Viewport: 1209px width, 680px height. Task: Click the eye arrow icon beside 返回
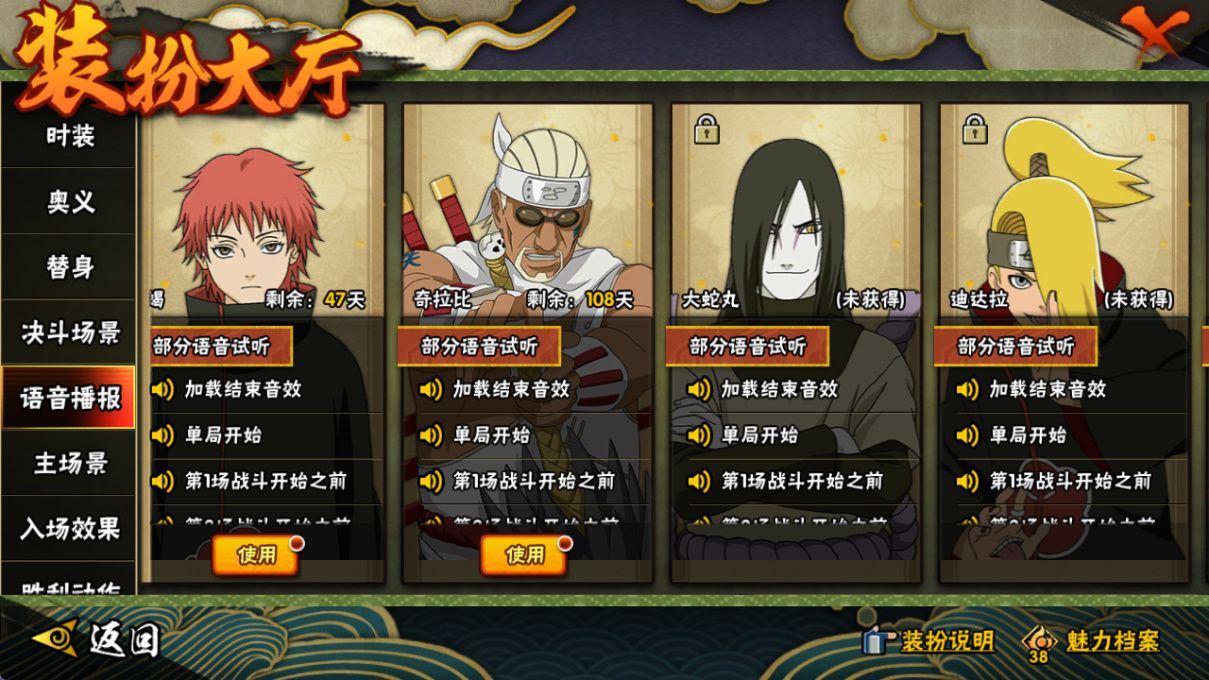click(x=54, y=638)
